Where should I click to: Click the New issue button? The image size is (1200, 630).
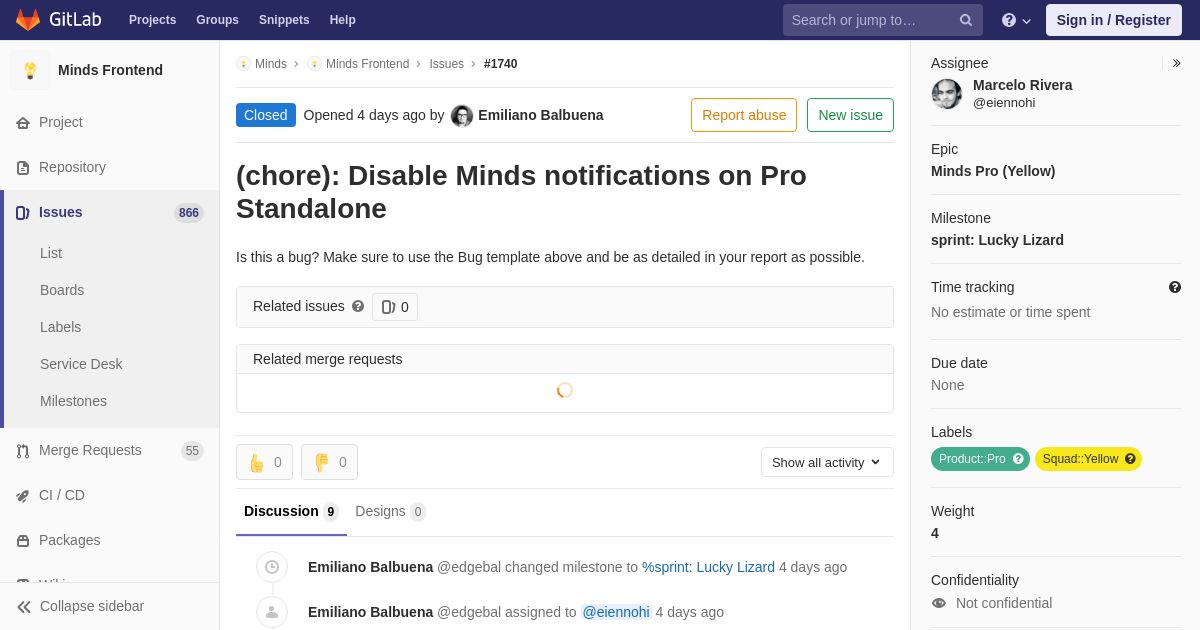[850, 115]
